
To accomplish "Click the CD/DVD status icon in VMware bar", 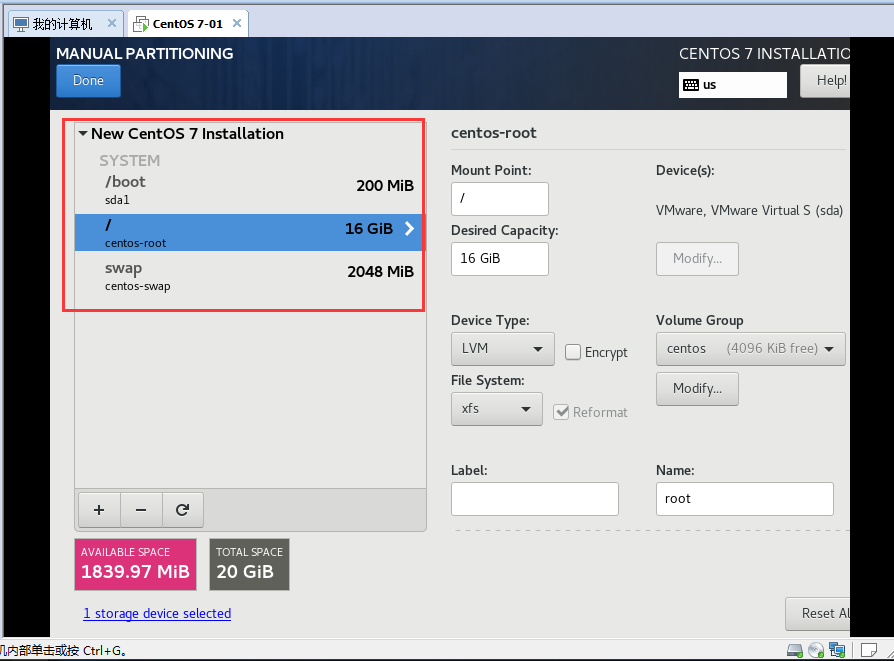I will pos(816,650).
